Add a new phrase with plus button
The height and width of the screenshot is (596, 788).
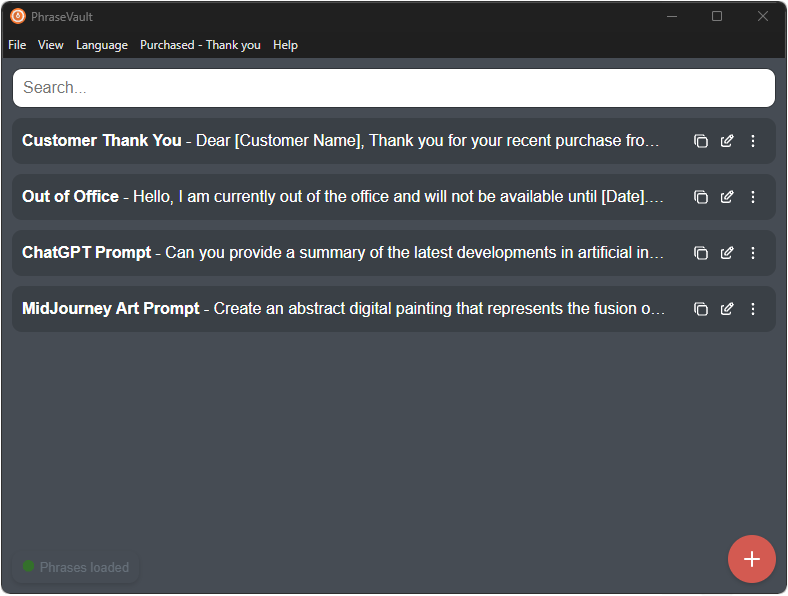coord(752,559)
